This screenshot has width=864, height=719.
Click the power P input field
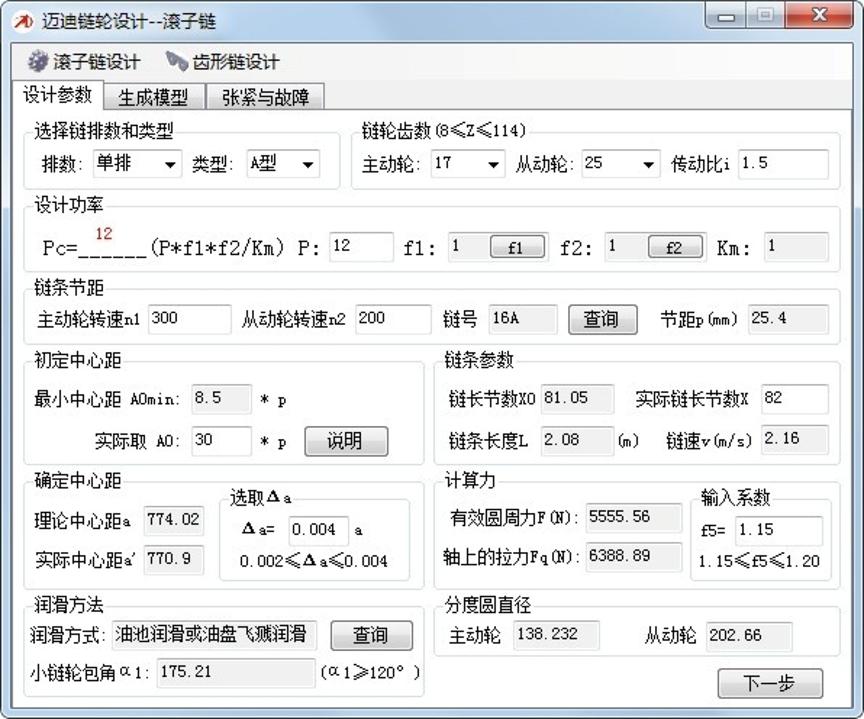361,246
